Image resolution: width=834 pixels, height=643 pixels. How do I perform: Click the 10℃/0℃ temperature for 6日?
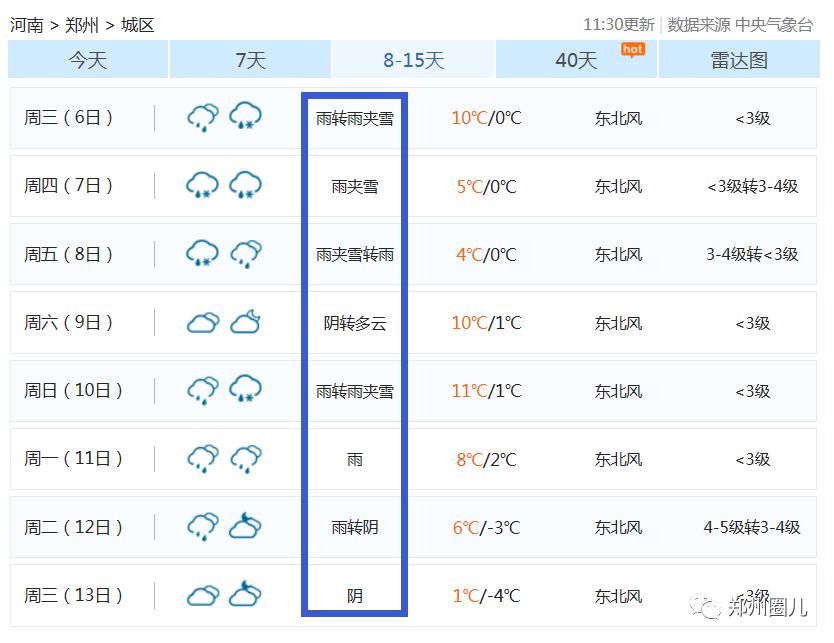coord(486,118)
